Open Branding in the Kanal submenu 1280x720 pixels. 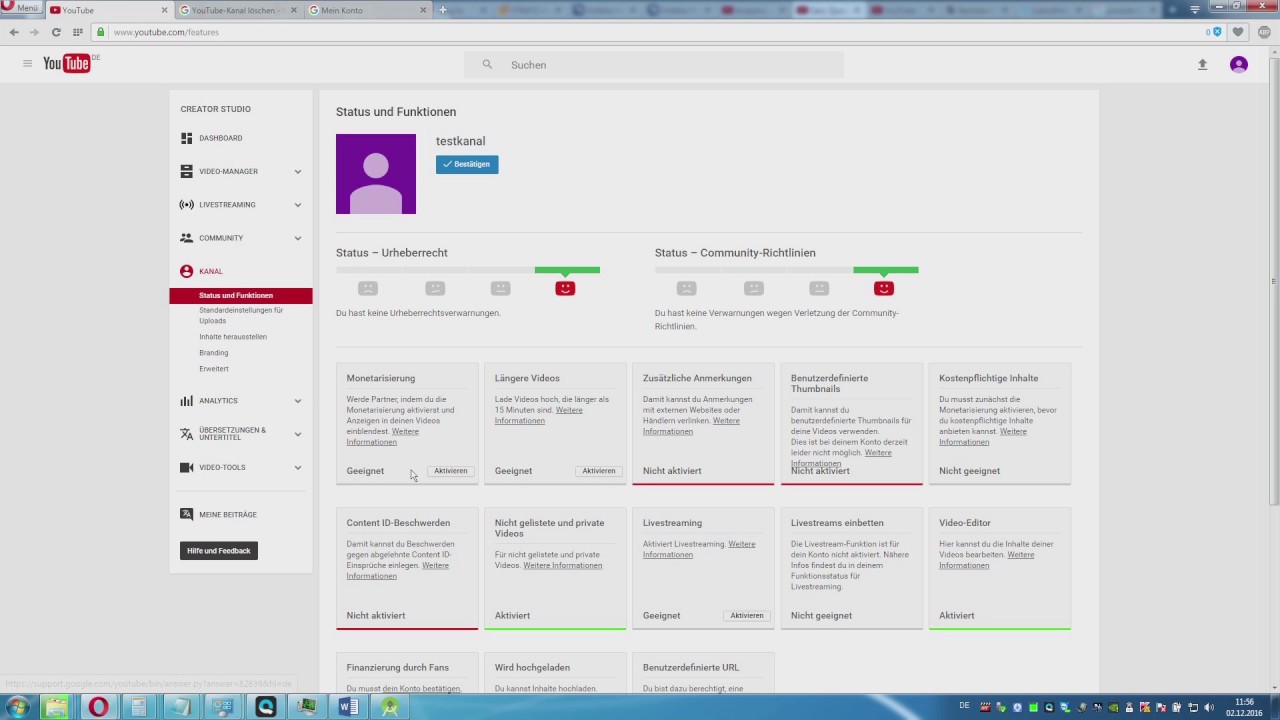pyautogui.click(x=214, y=353)
